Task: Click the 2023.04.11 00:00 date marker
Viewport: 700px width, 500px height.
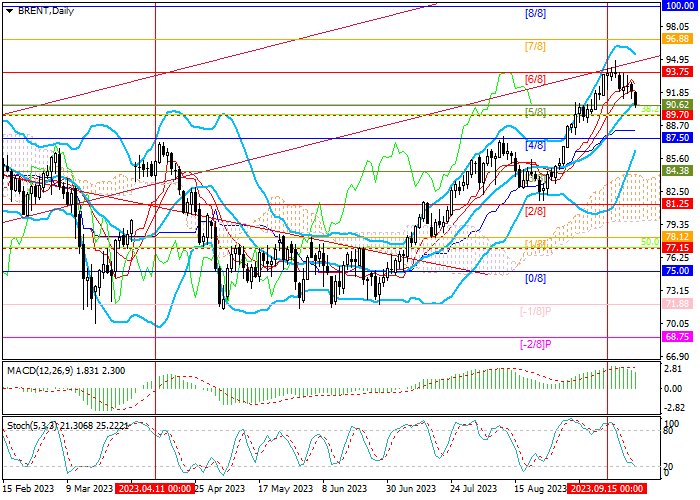Action: click(x=155, y=488)
